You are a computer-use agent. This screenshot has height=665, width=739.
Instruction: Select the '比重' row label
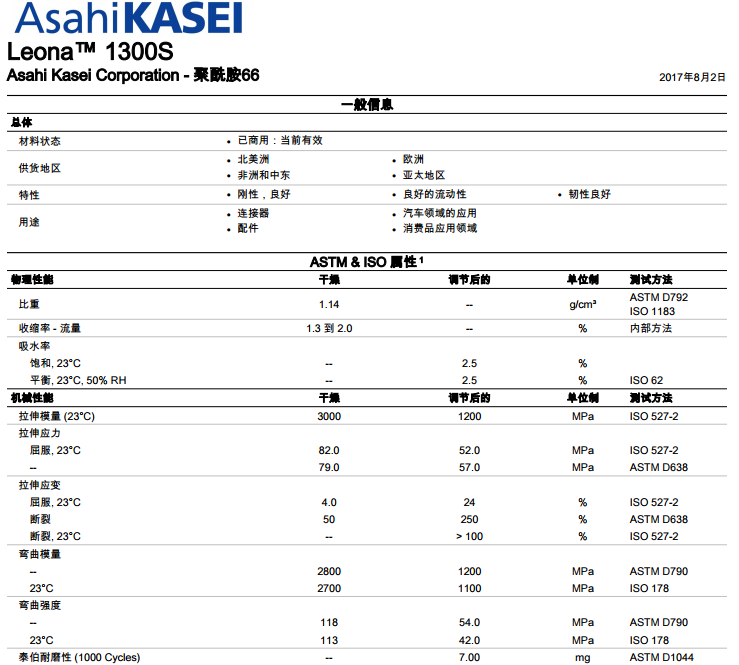point(29,304)
